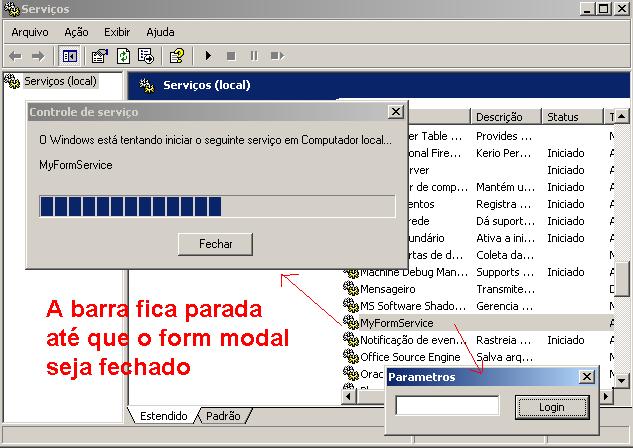Click the Login button in Parametros
The width and height of the screenshot is (633, 448).
[x=551, y=406]
